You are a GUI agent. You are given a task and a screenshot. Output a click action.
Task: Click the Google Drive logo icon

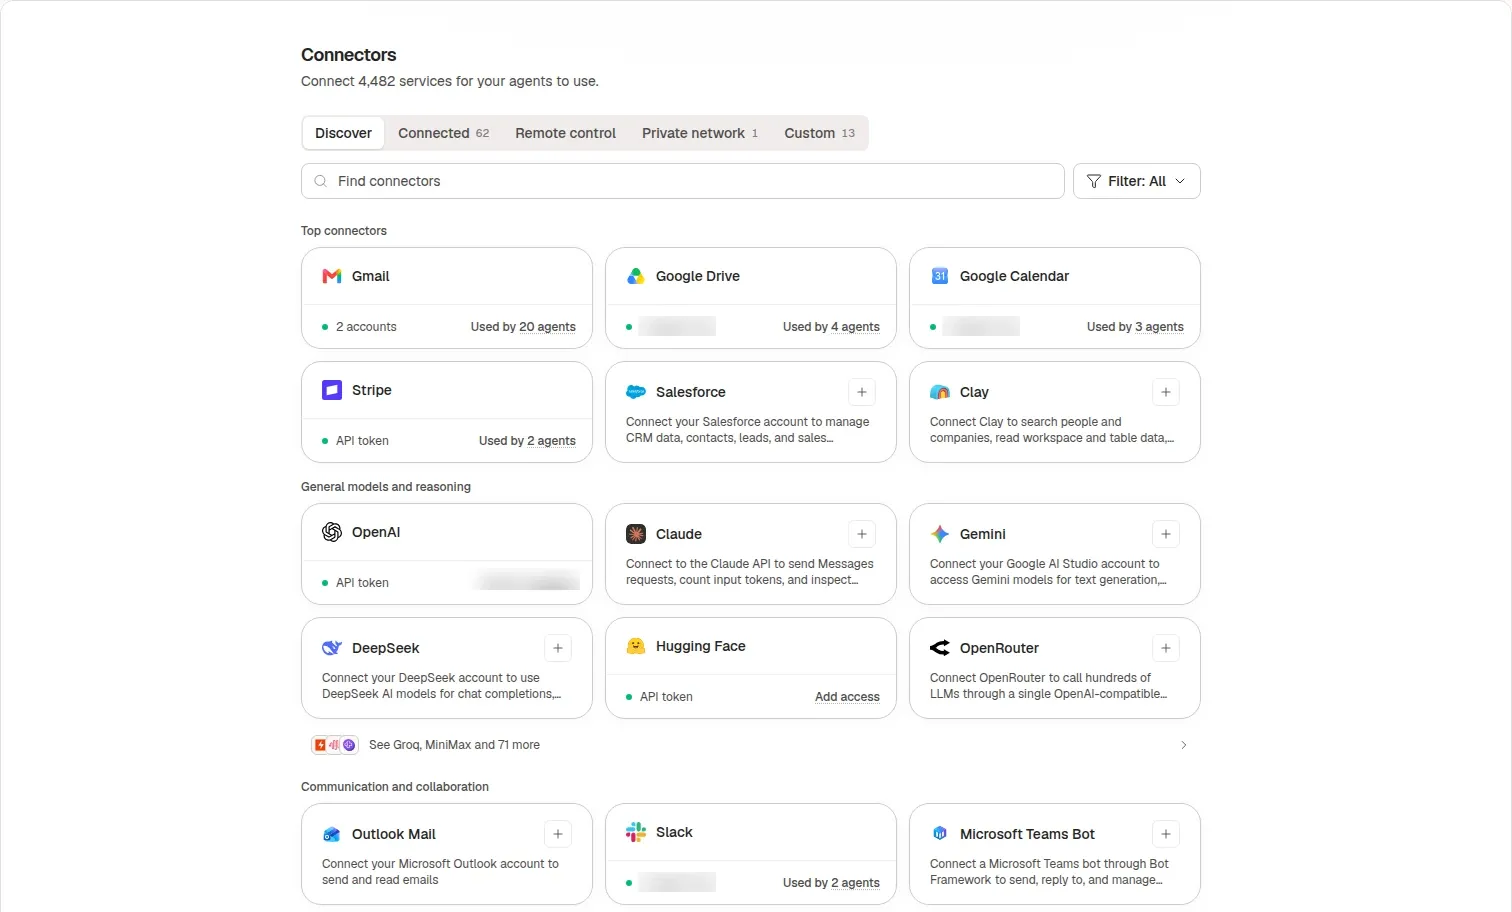pos(636,276)
